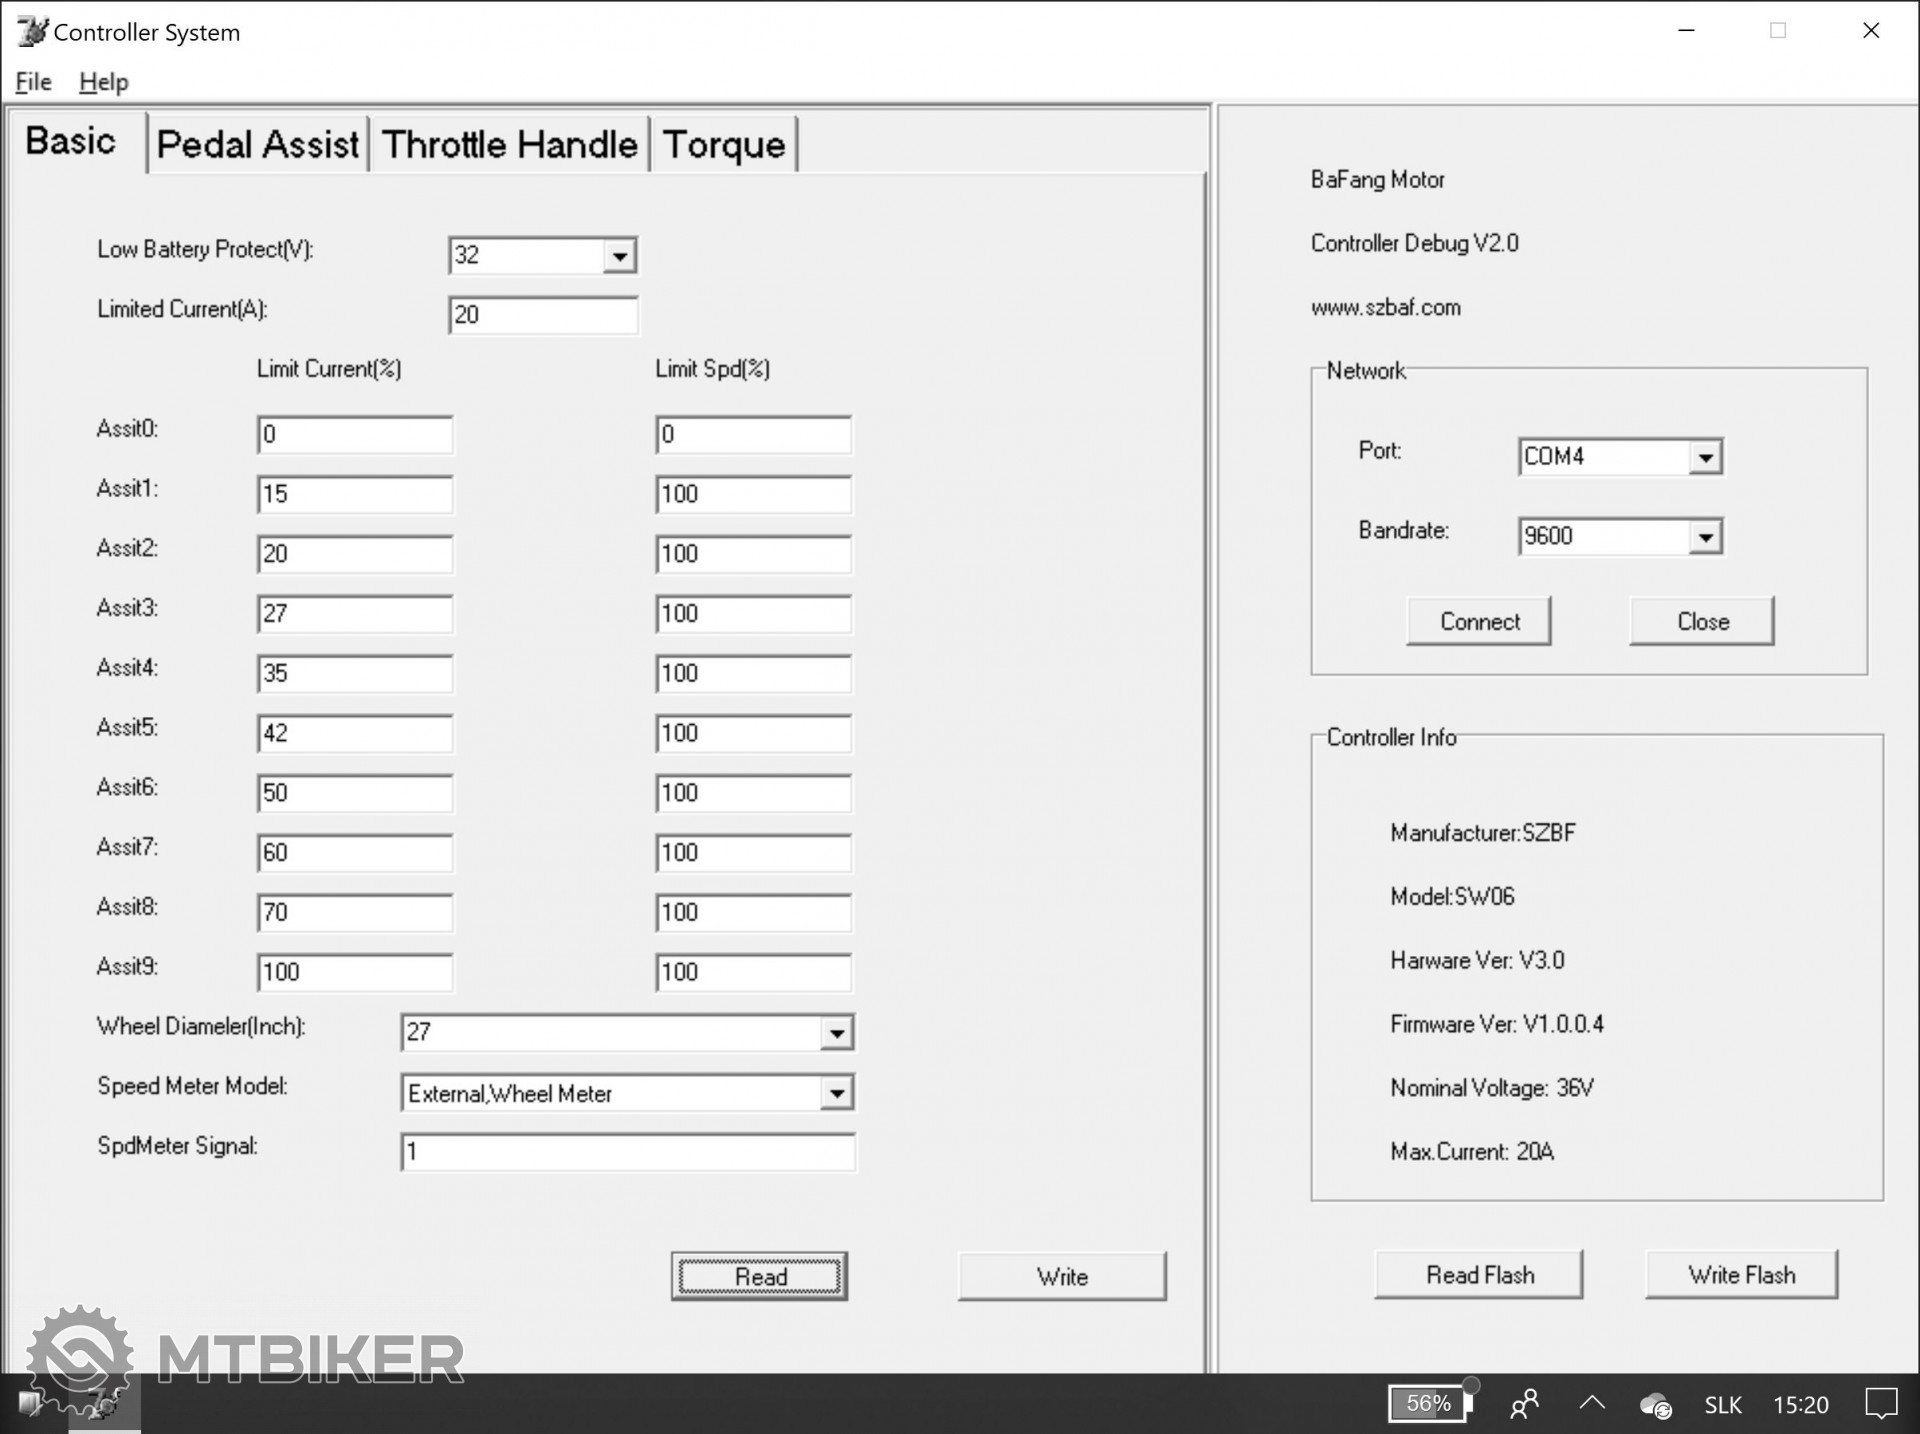The width and height of the screenshot is (1920, 1434).
Task: Expand the Speed Meter Model dropdown
Action: tap(836, 1093)
